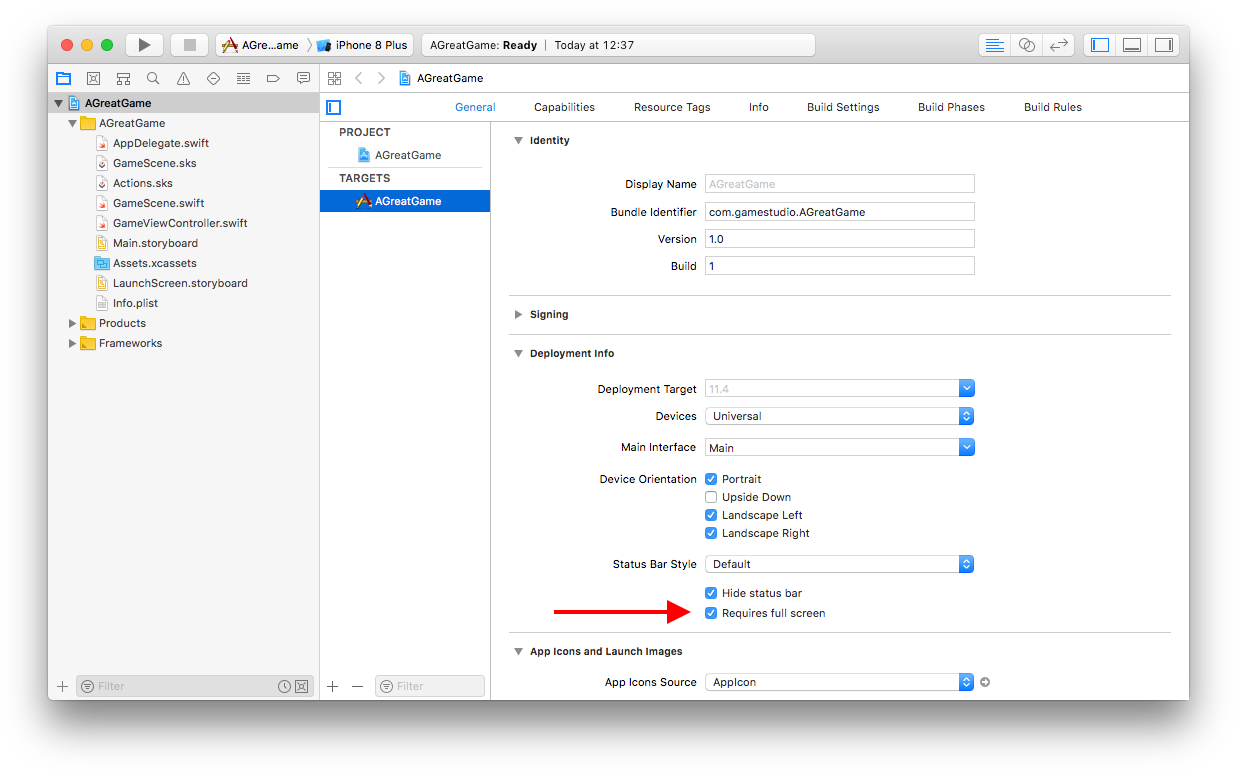The height and width of the screenshot is (774, 1237).
Task: Toggle the right Utilities panel
Action: 1163,45
